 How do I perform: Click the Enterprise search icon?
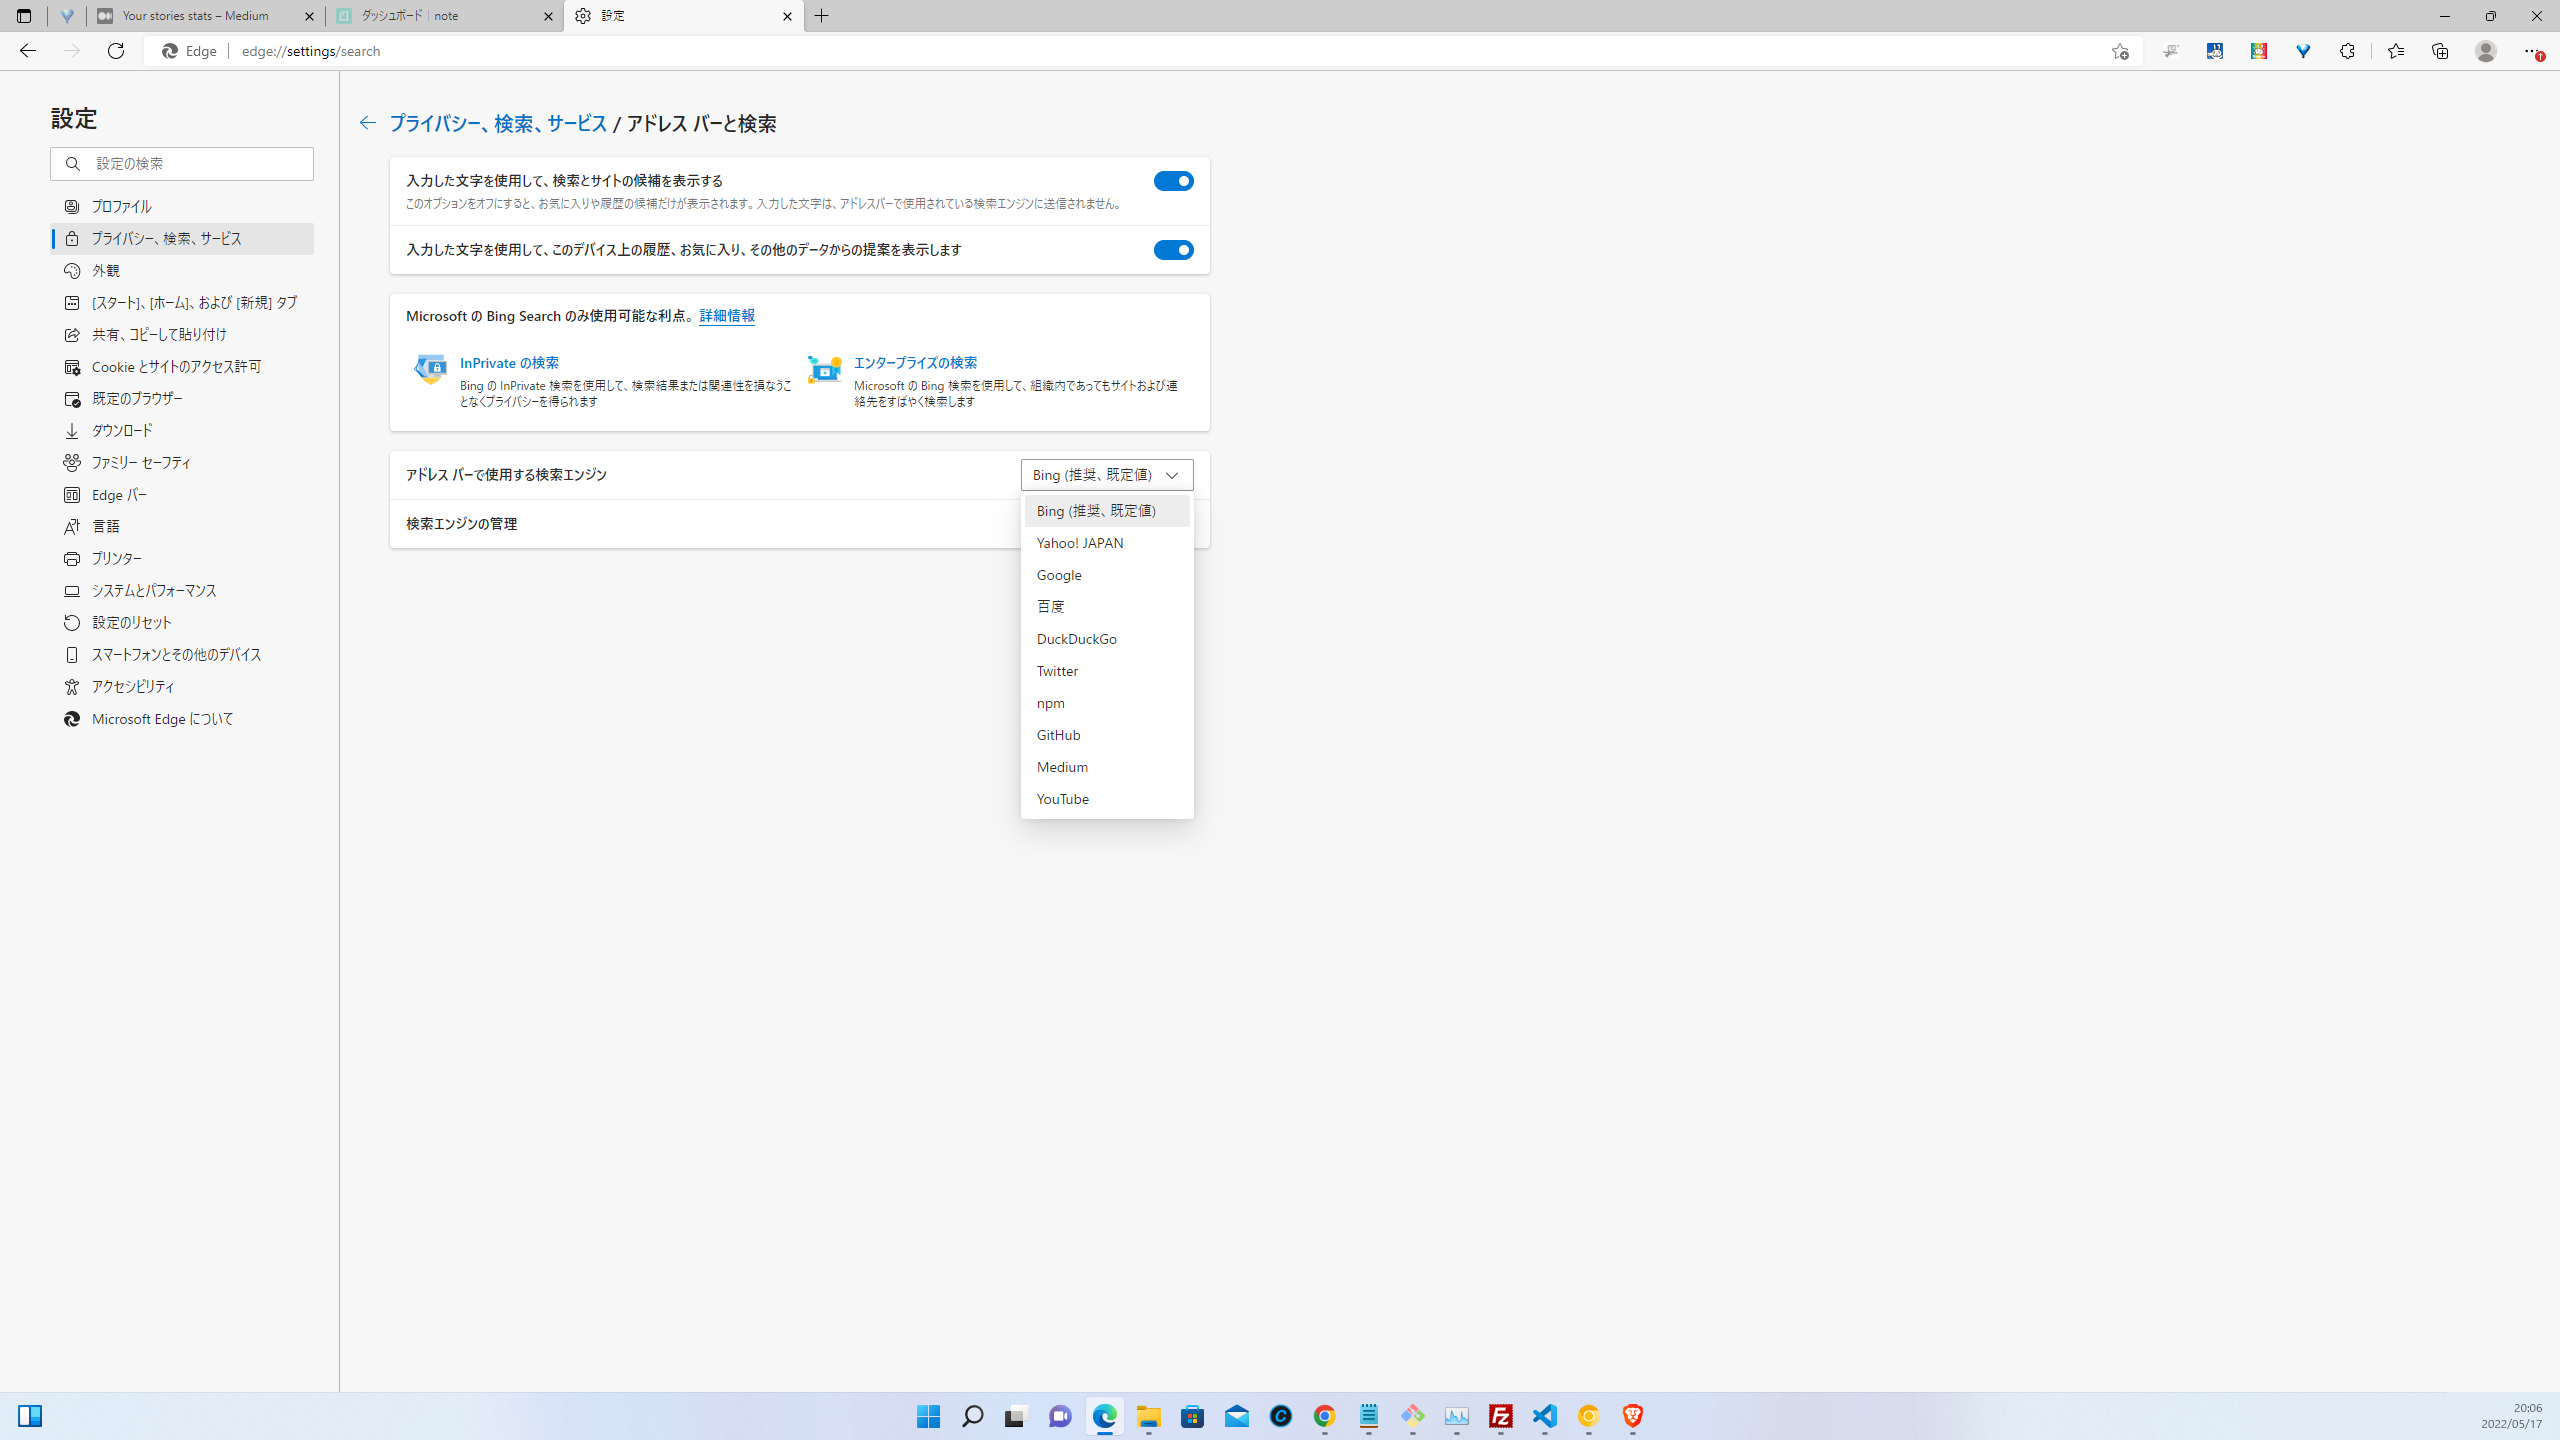tap(824, 369)
